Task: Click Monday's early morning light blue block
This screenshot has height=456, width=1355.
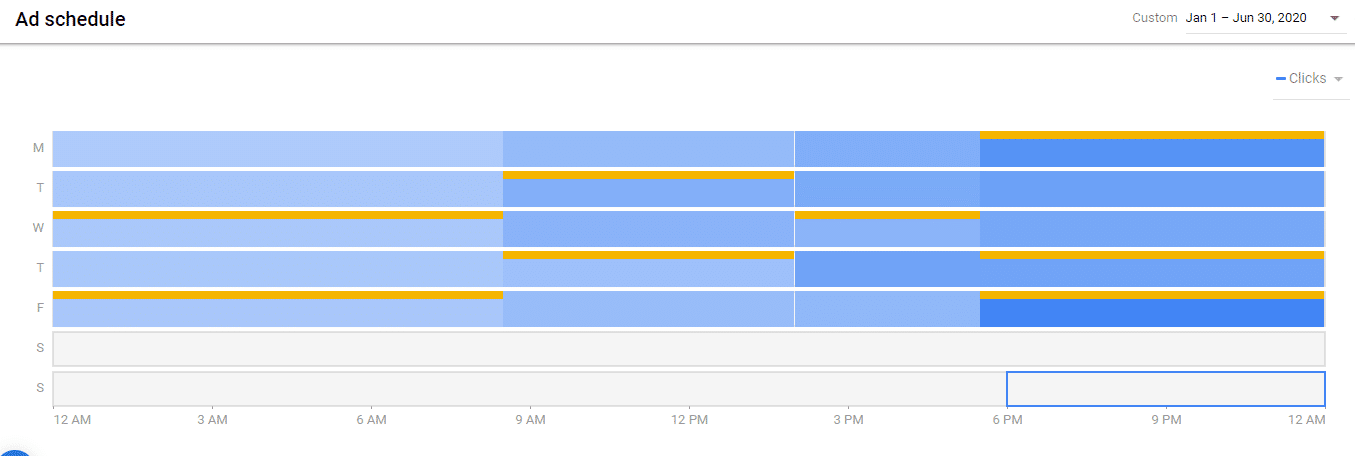Action: [277, 149]
